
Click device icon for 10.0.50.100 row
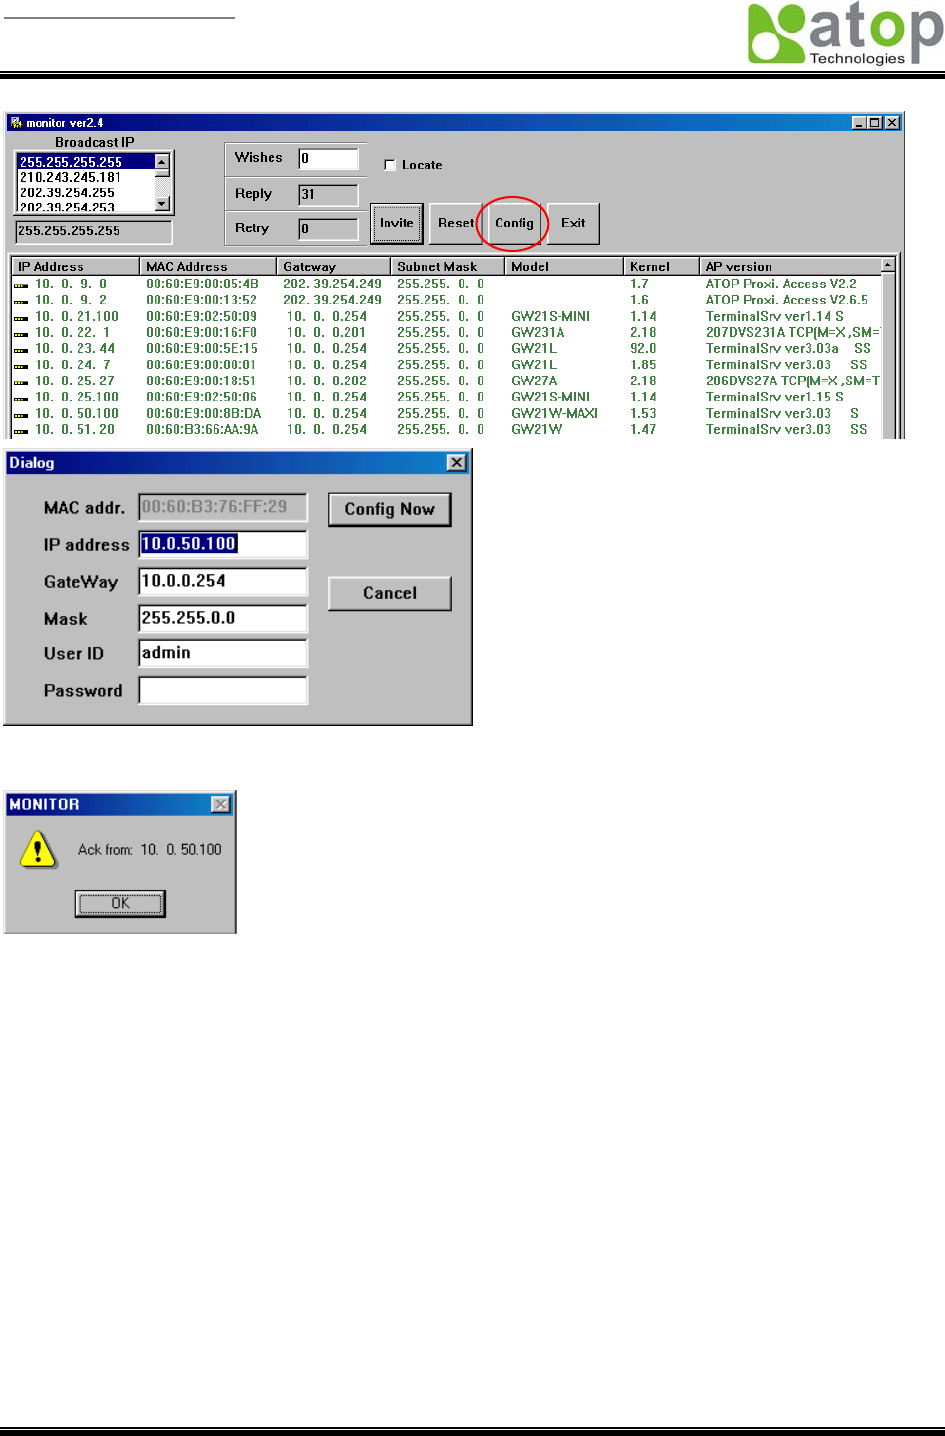coord(21,414)
